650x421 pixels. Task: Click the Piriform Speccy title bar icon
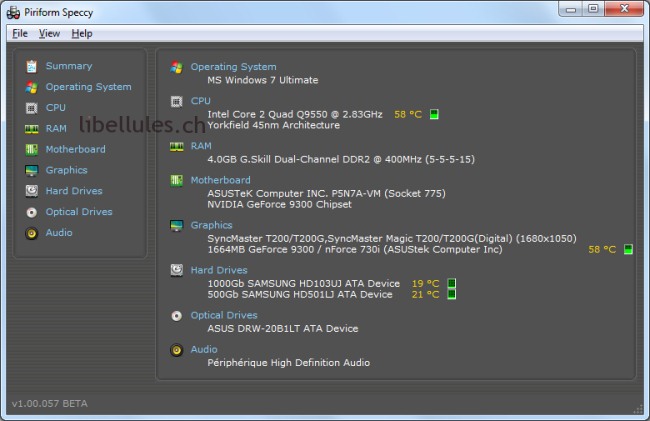coord(13,12)
